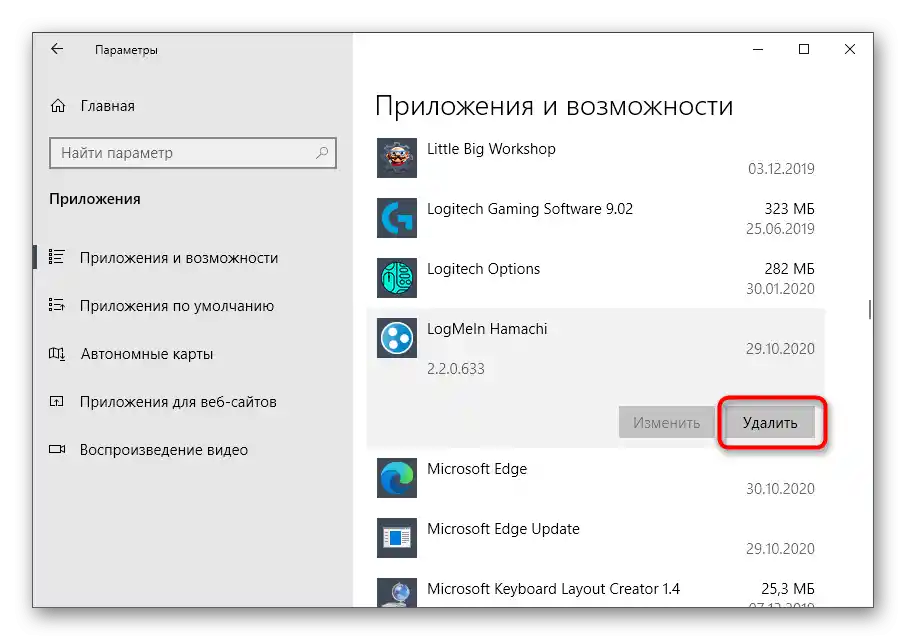
Task: Click the Приложения и возможности list icon
Action: 57,257
